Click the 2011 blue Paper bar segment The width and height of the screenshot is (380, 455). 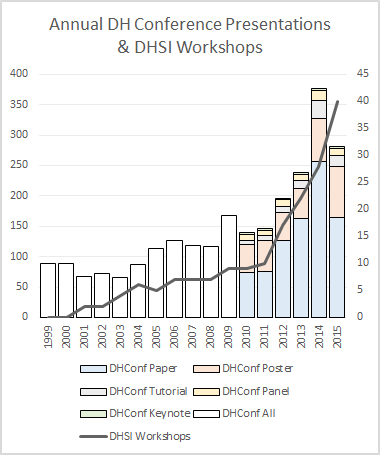pyautogui.click(x=265, y=294)
